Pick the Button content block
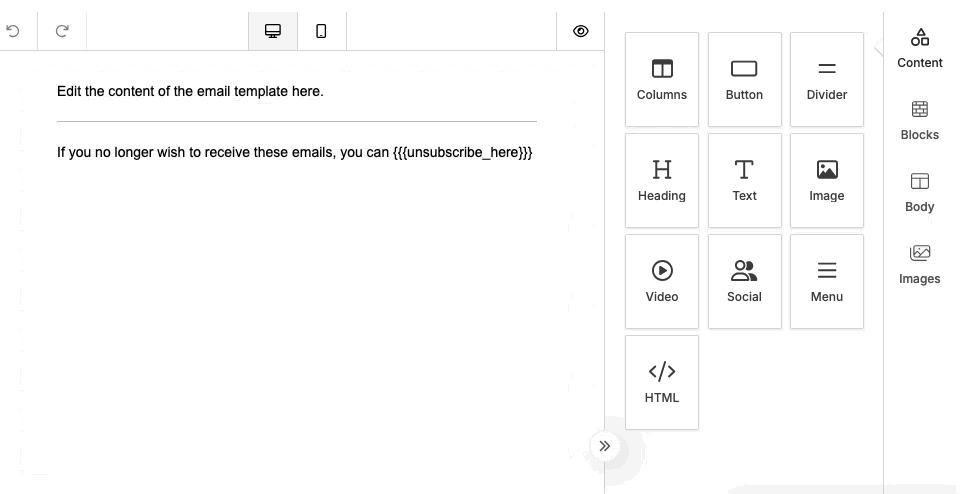This screenshot has height=494, width=980. (744, 80)
